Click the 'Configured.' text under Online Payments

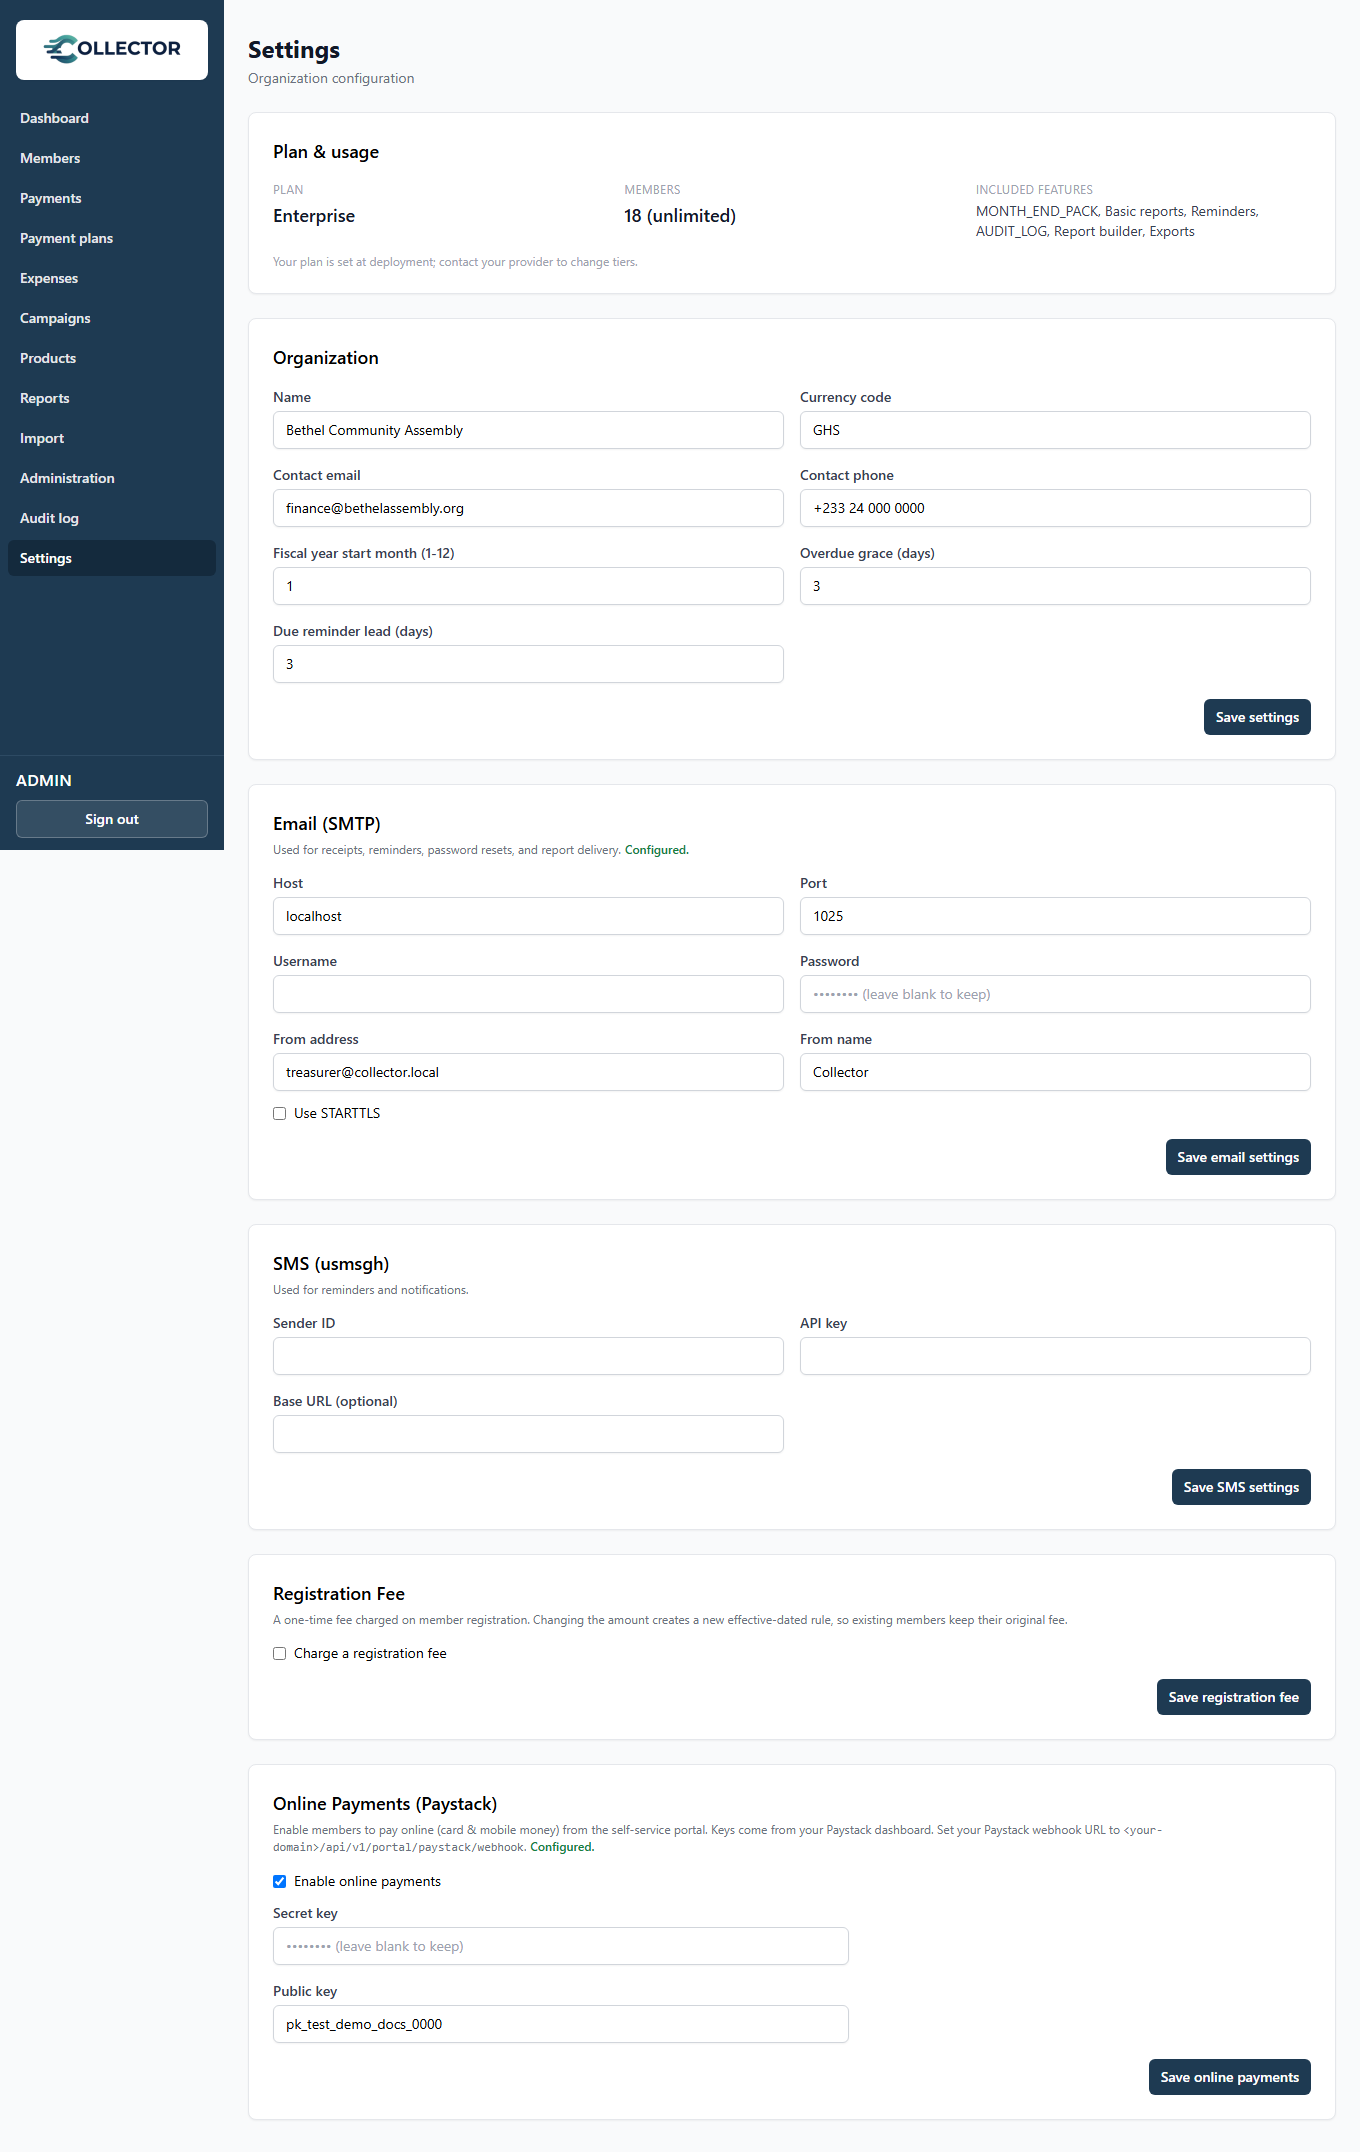coord(562,1847)
